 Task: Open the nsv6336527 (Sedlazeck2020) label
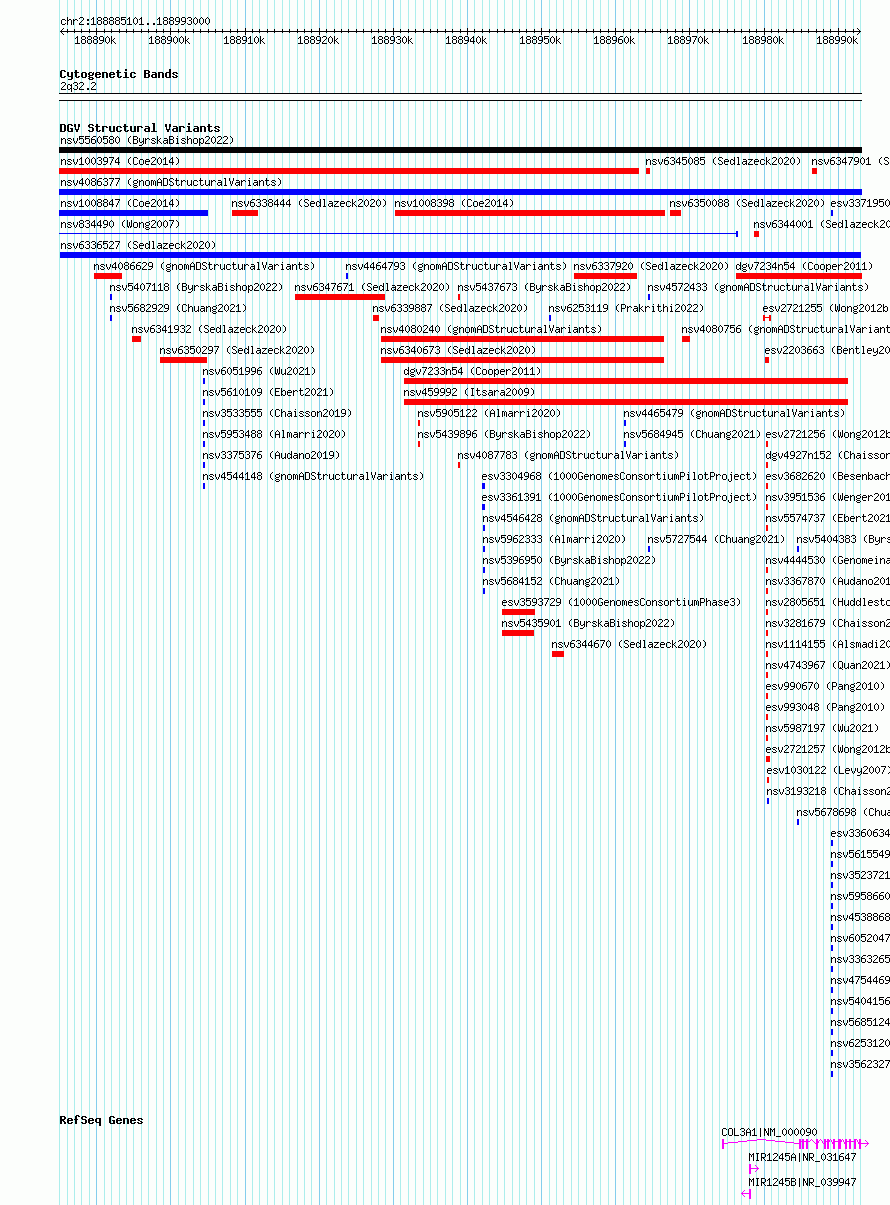(x=138, y=245)
